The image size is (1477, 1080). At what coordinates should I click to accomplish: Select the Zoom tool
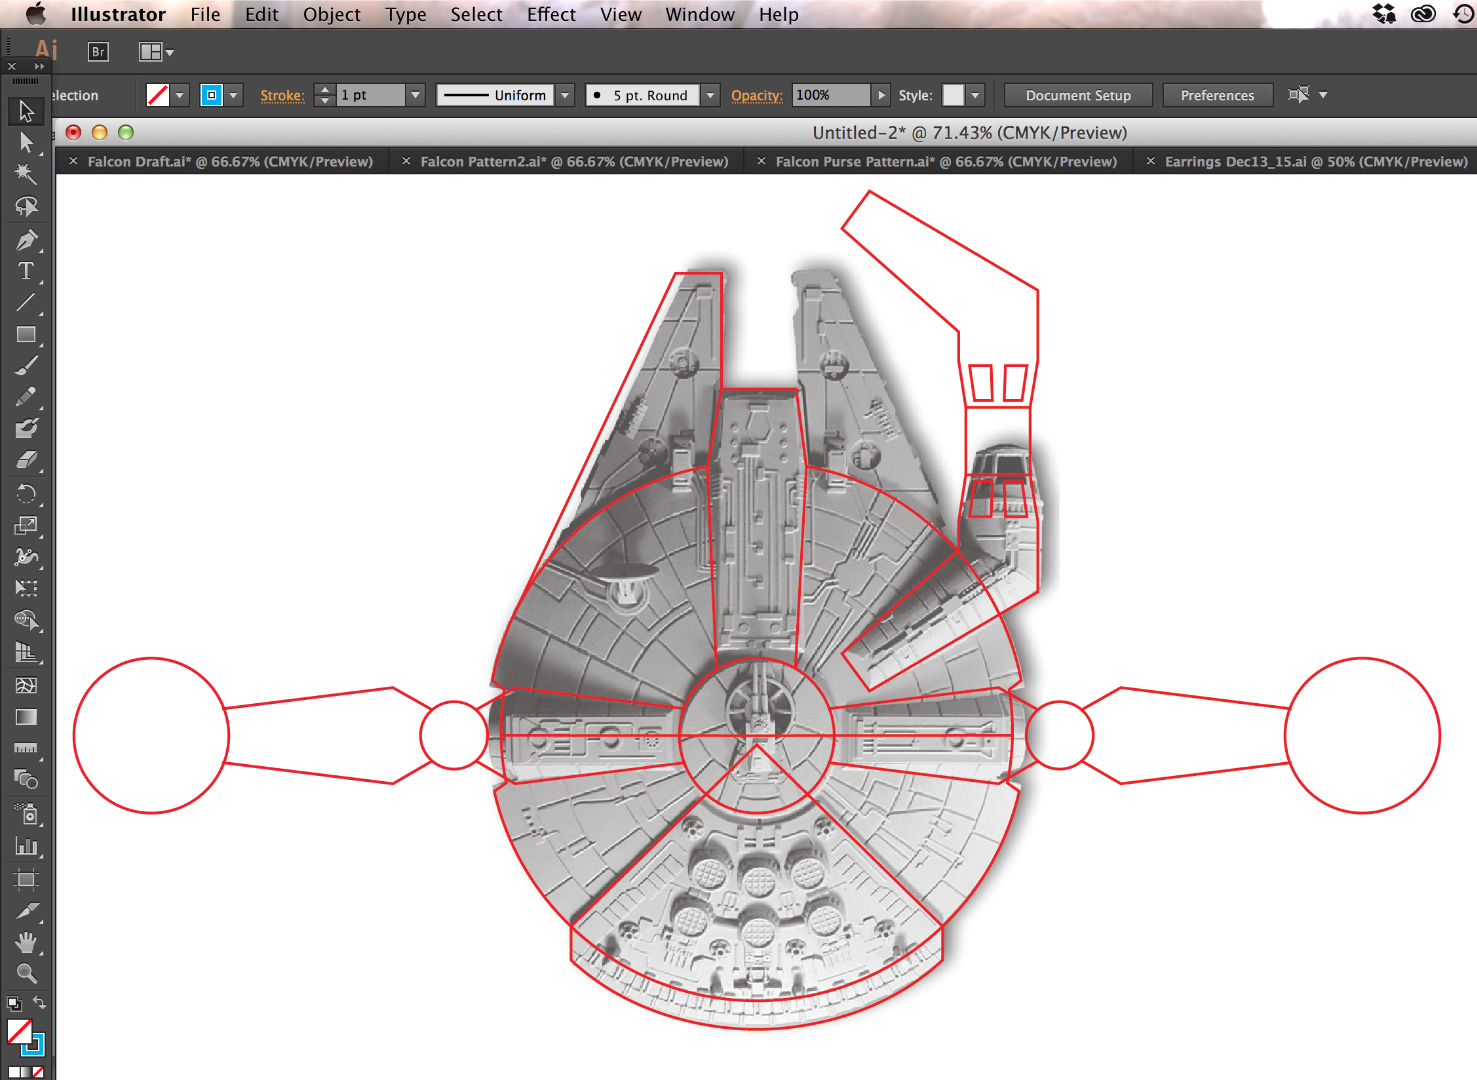coord(25,974)
